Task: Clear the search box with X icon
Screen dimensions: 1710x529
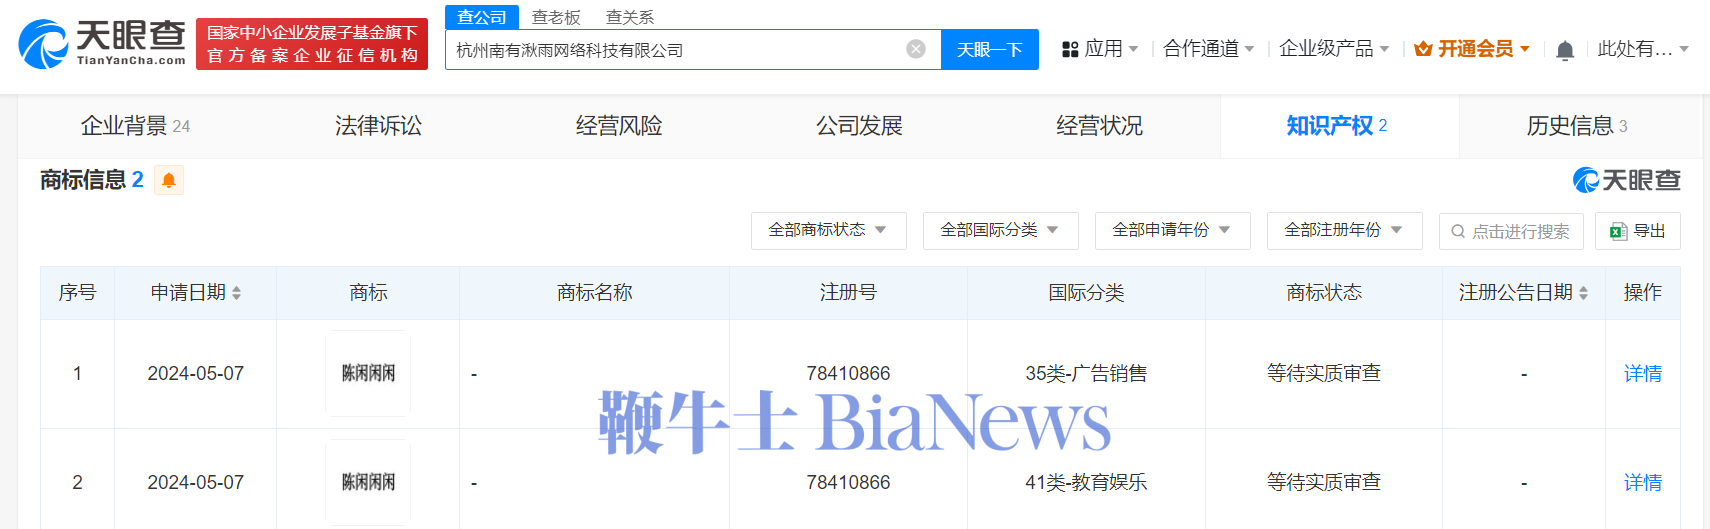Action: coord(915,49)
